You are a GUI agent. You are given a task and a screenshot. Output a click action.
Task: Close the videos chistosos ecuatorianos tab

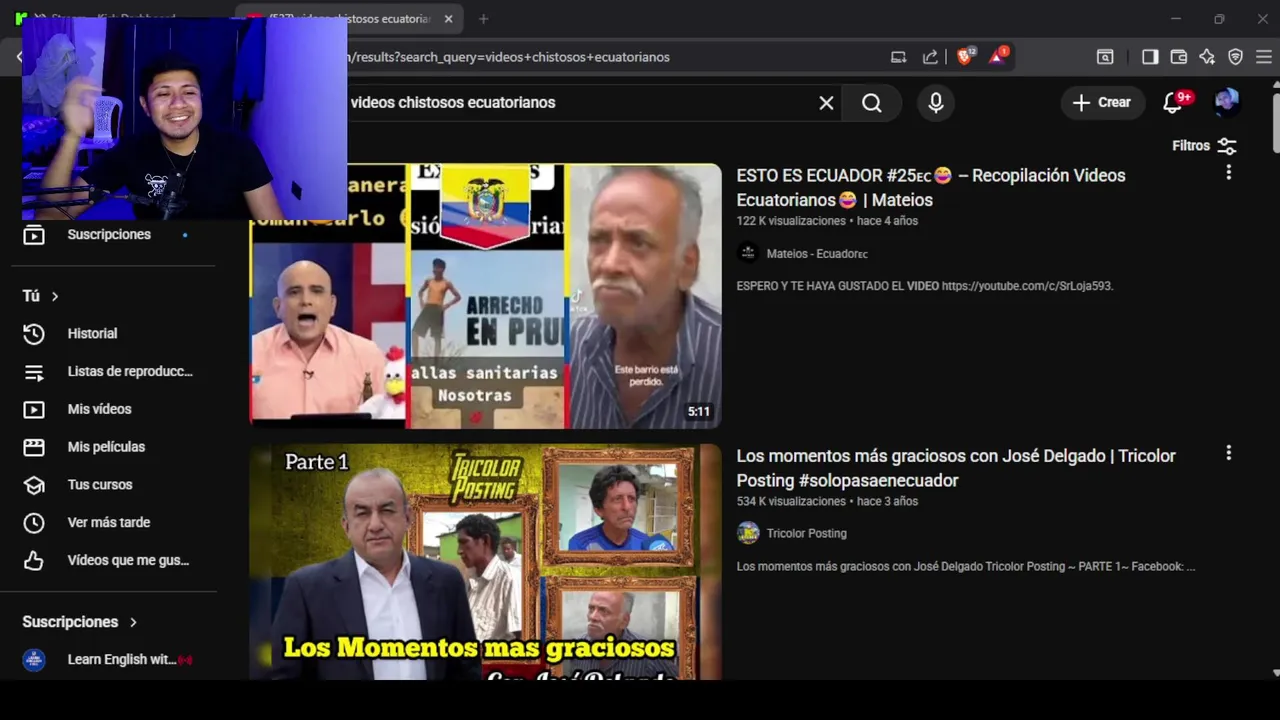(448, 19)
